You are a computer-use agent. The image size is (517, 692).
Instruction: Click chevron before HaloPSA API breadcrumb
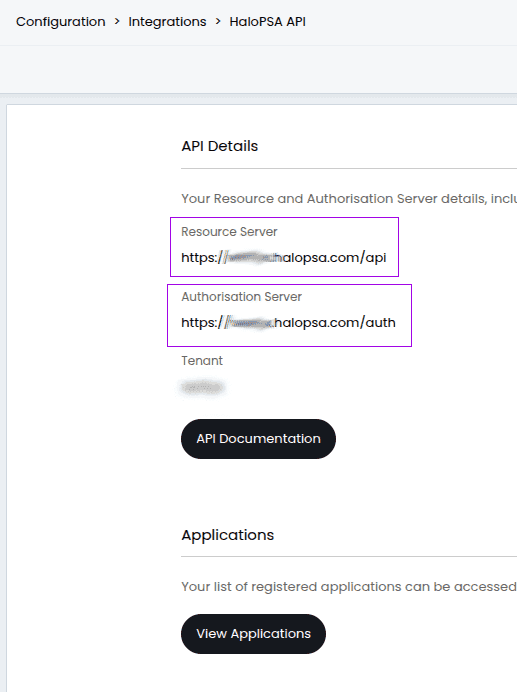tap(218, 21)
